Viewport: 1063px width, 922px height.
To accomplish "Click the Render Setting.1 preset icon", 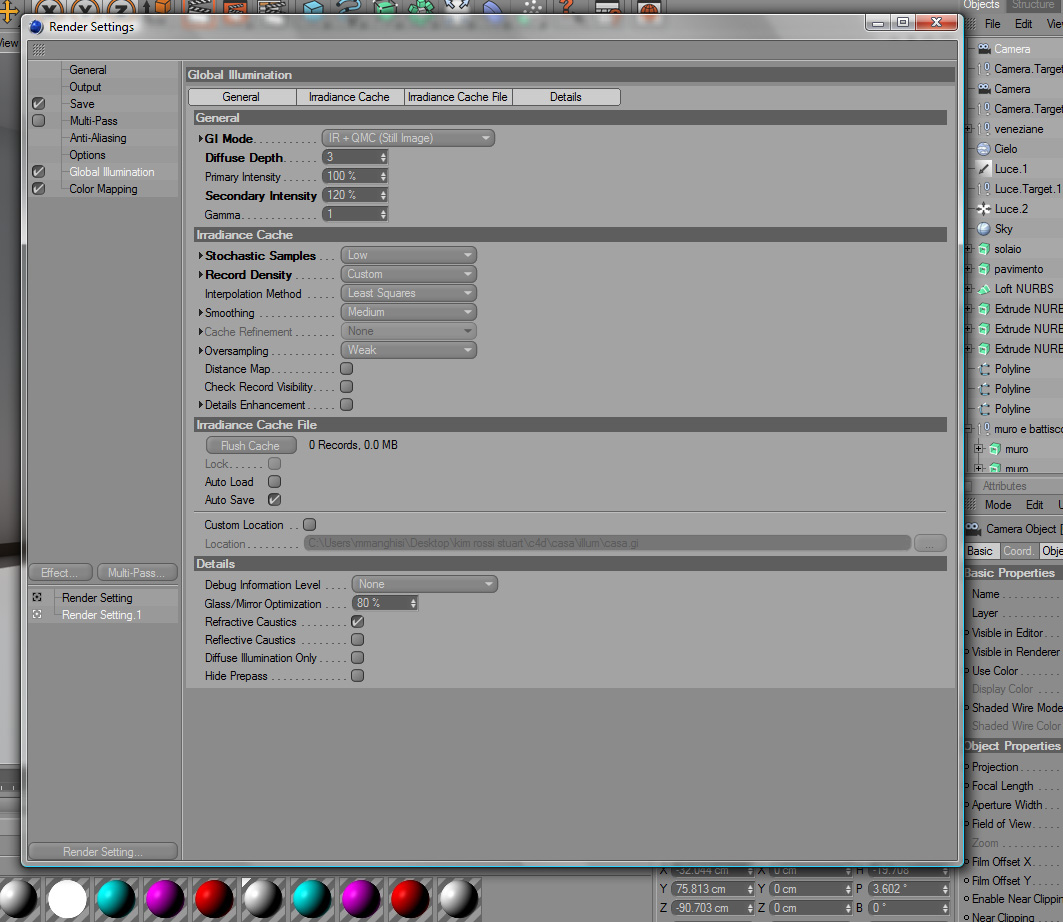I will [x=37, y=614].
